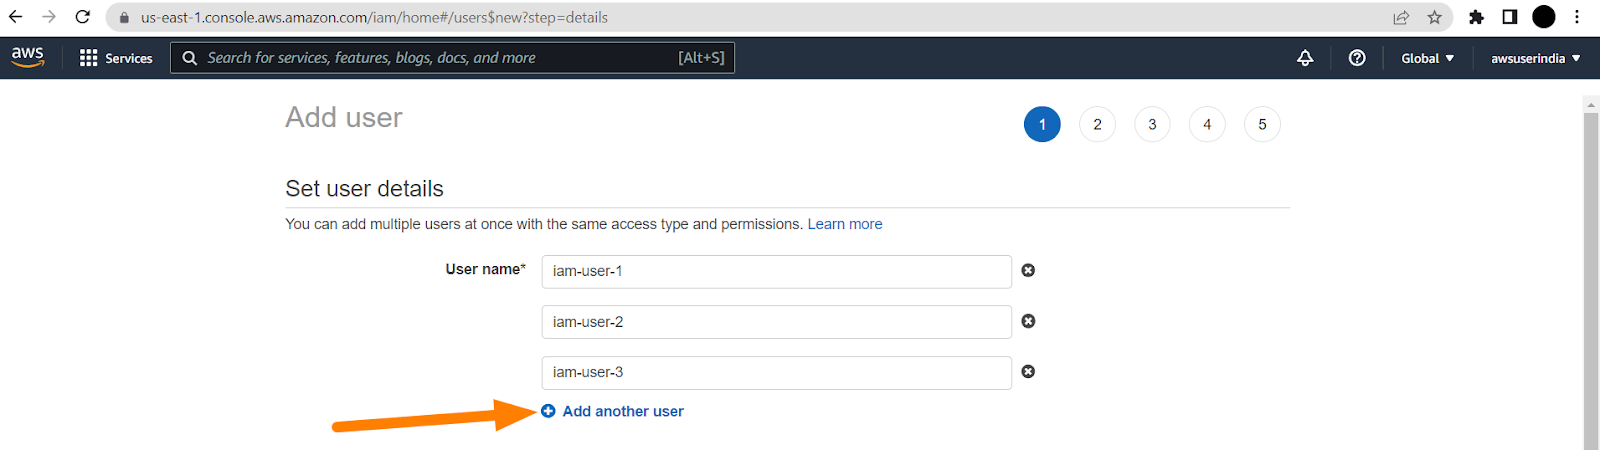Click the iam-user-2 name field

click(x=776, y=322)
